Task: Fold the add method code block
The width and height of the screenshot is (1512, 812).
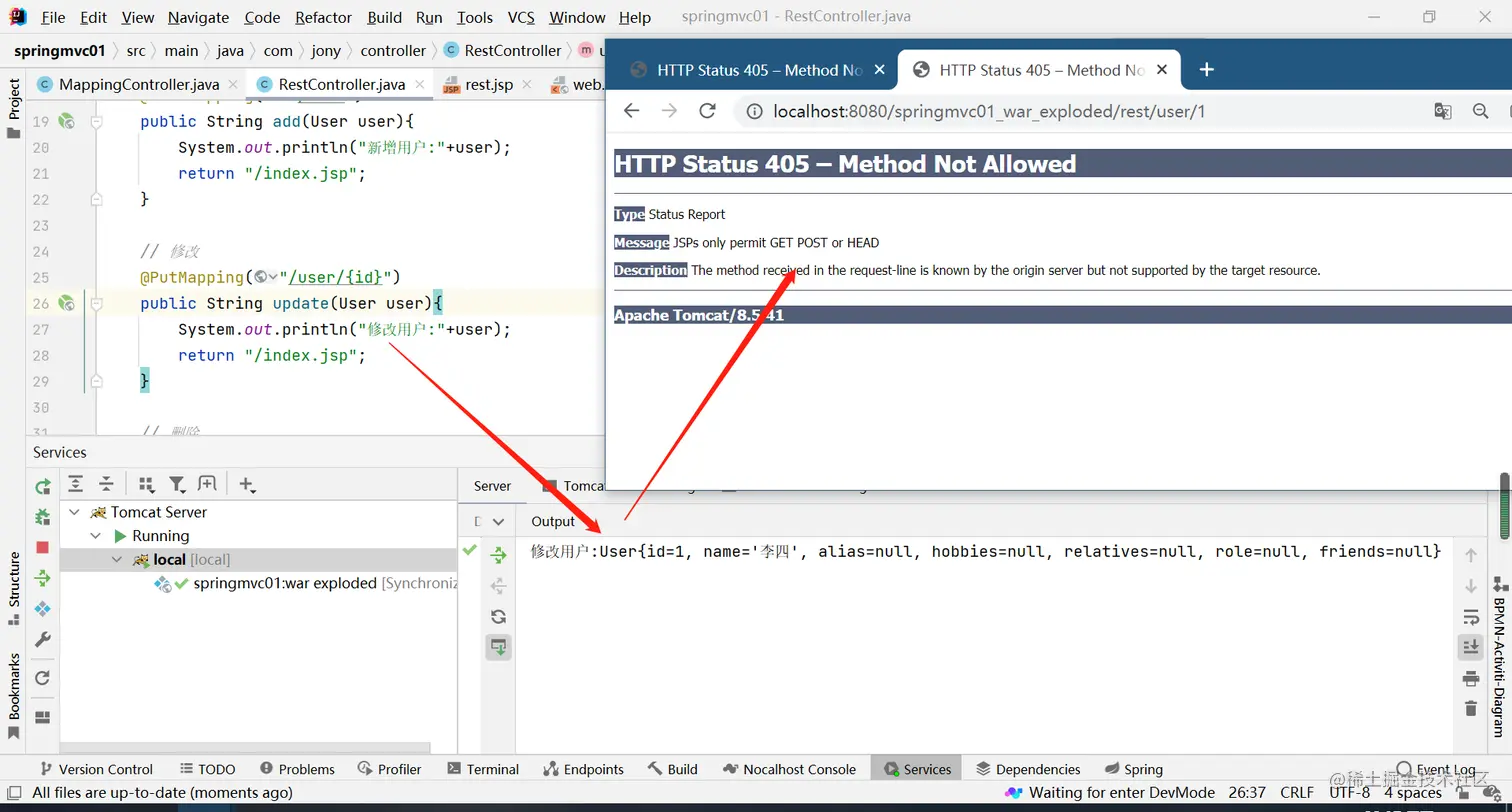Action: pyautogui.click(x=97, y=121)
